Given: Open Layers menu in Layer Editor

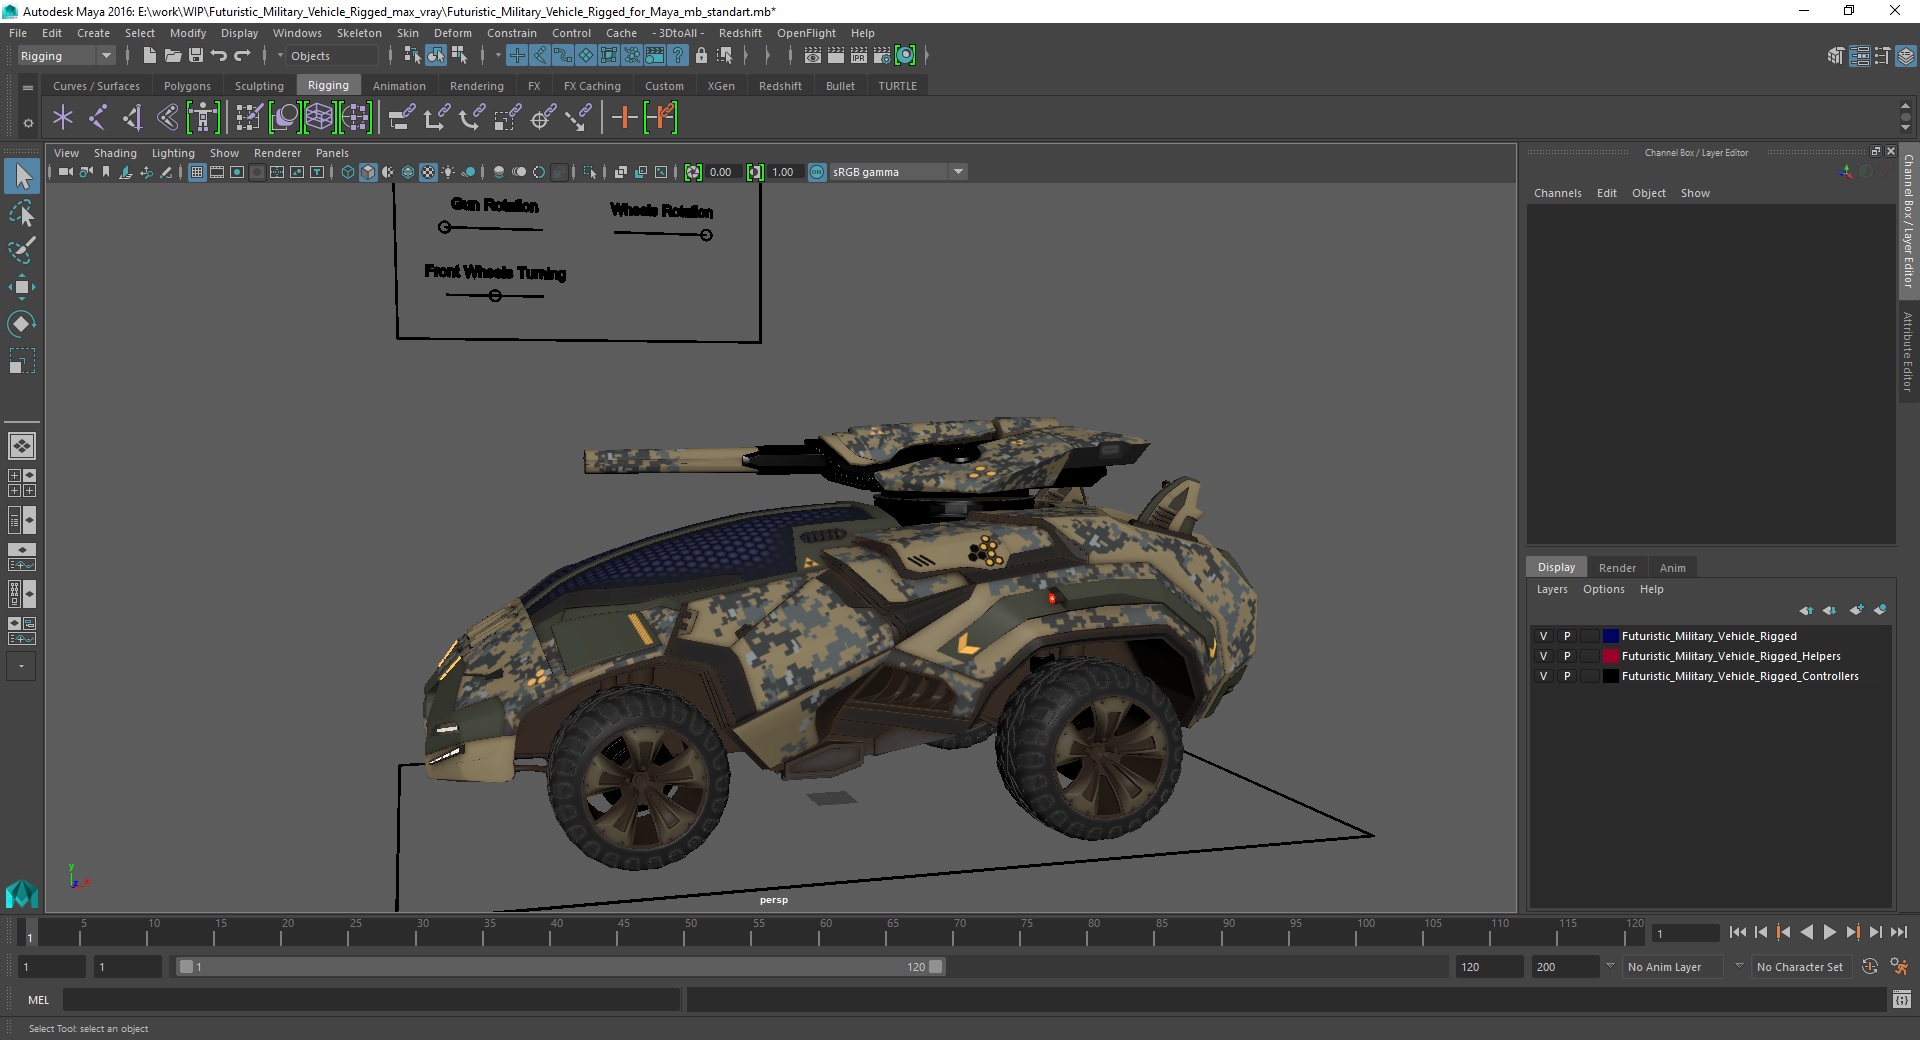Looking at the screenshot, I should coord(1552,589).
